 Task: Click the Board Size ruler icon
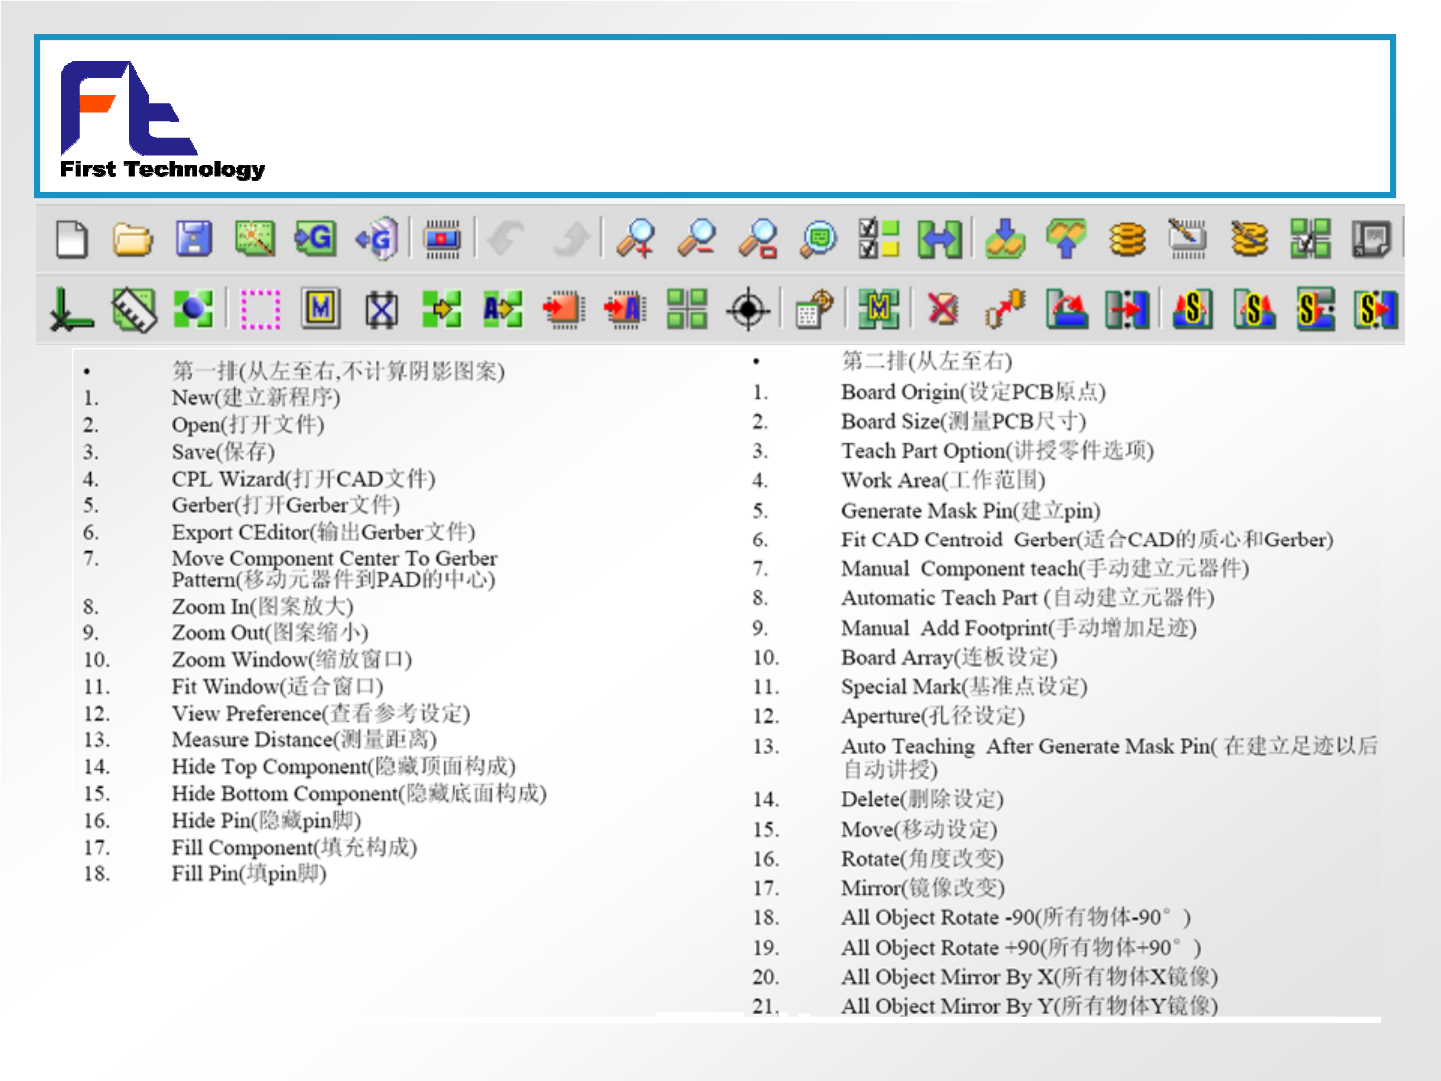point(133,310)
